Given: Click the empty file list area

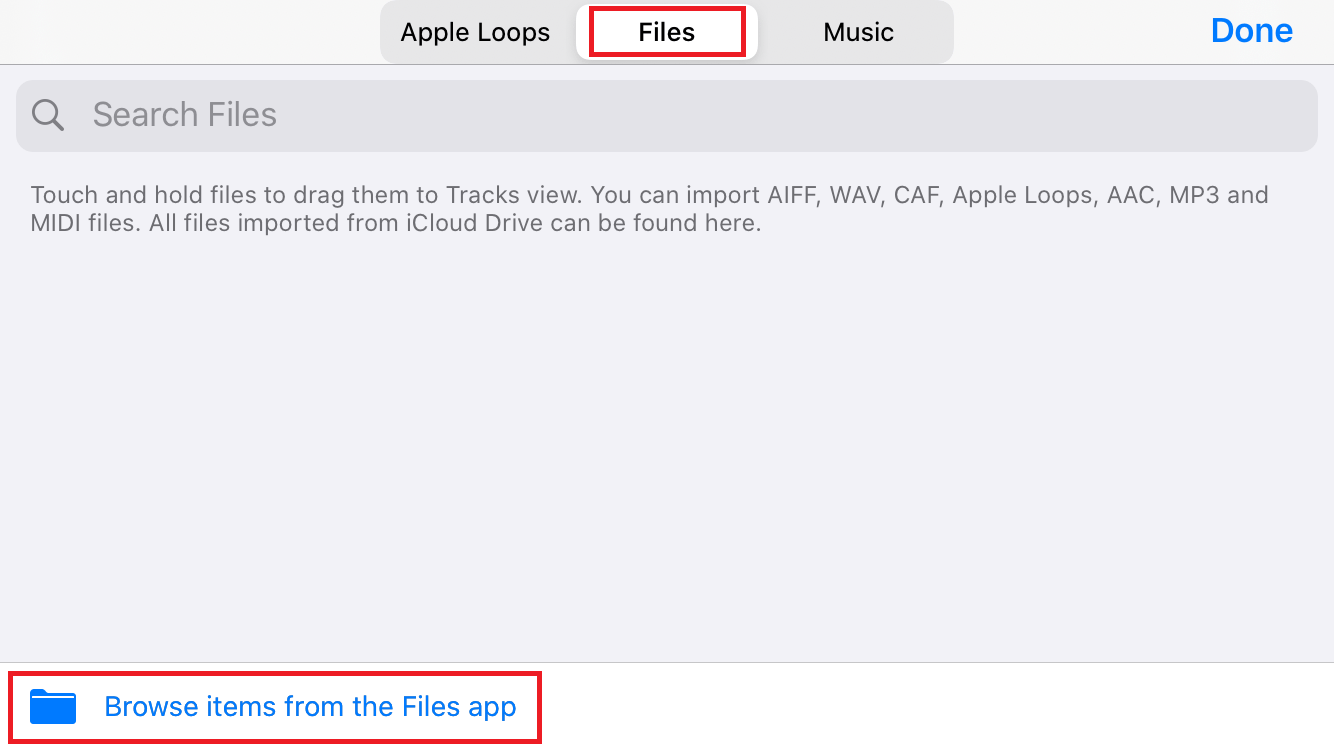Looking at the screenshot, I should coord(667,450).
